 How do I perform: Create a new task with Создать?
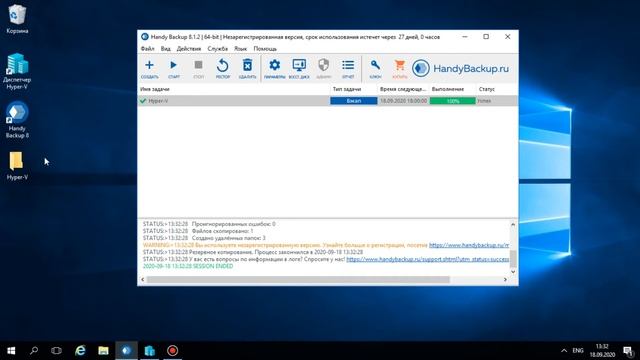[149, 69]
